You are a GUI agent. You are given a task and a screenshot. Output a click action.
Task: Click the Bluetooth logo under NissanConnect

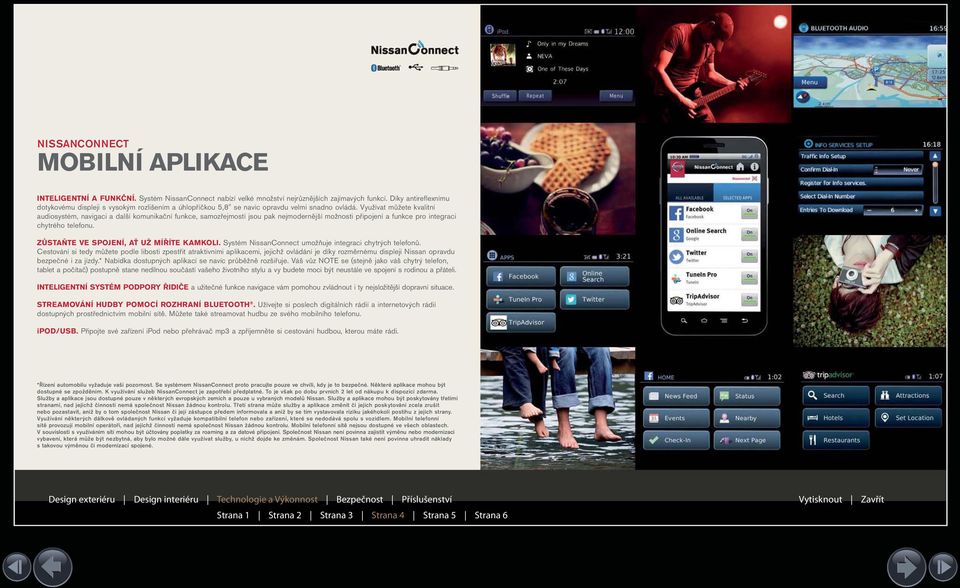coord(386,68)
